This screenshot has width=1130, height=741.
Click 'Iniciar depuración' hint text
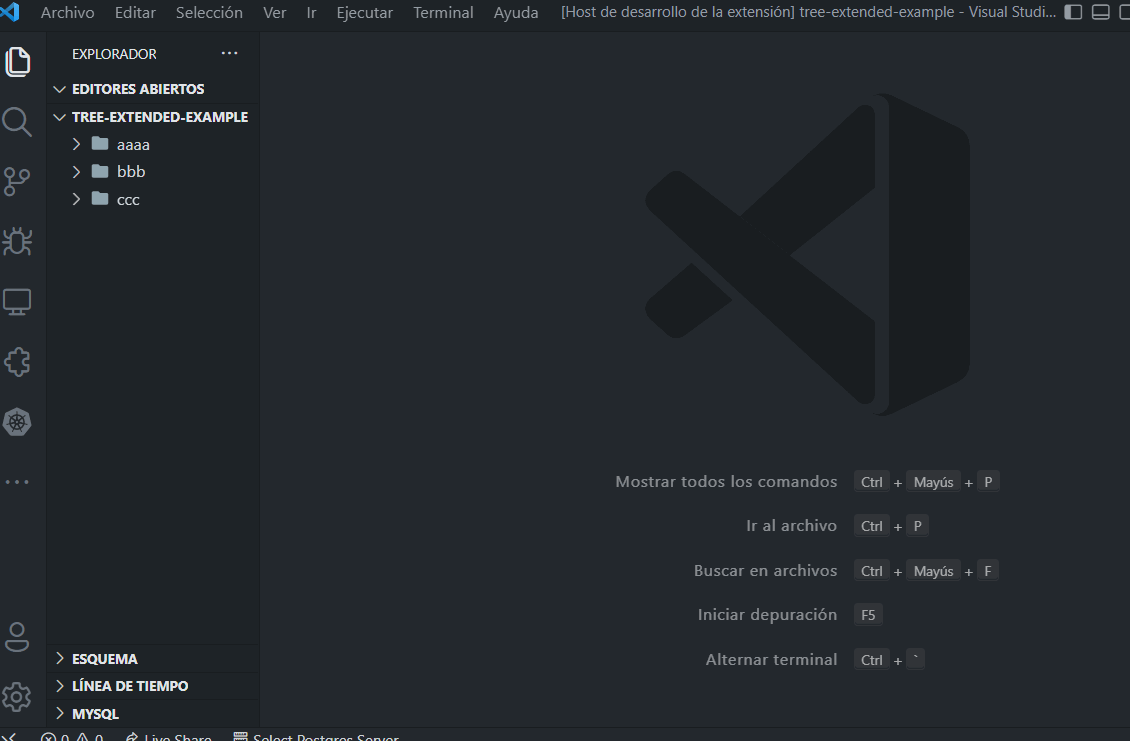pyautogui.click(x=768, y=615)
